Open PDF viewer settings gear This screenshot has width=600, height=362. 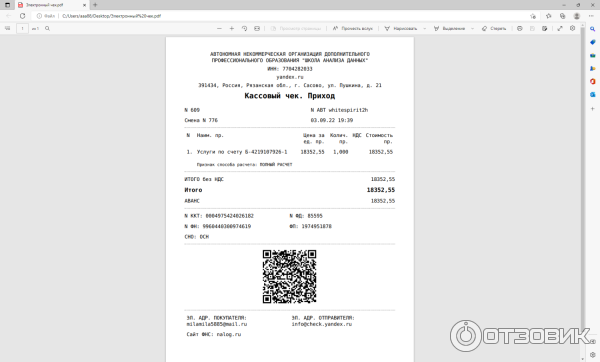click(x=572, y=28)
